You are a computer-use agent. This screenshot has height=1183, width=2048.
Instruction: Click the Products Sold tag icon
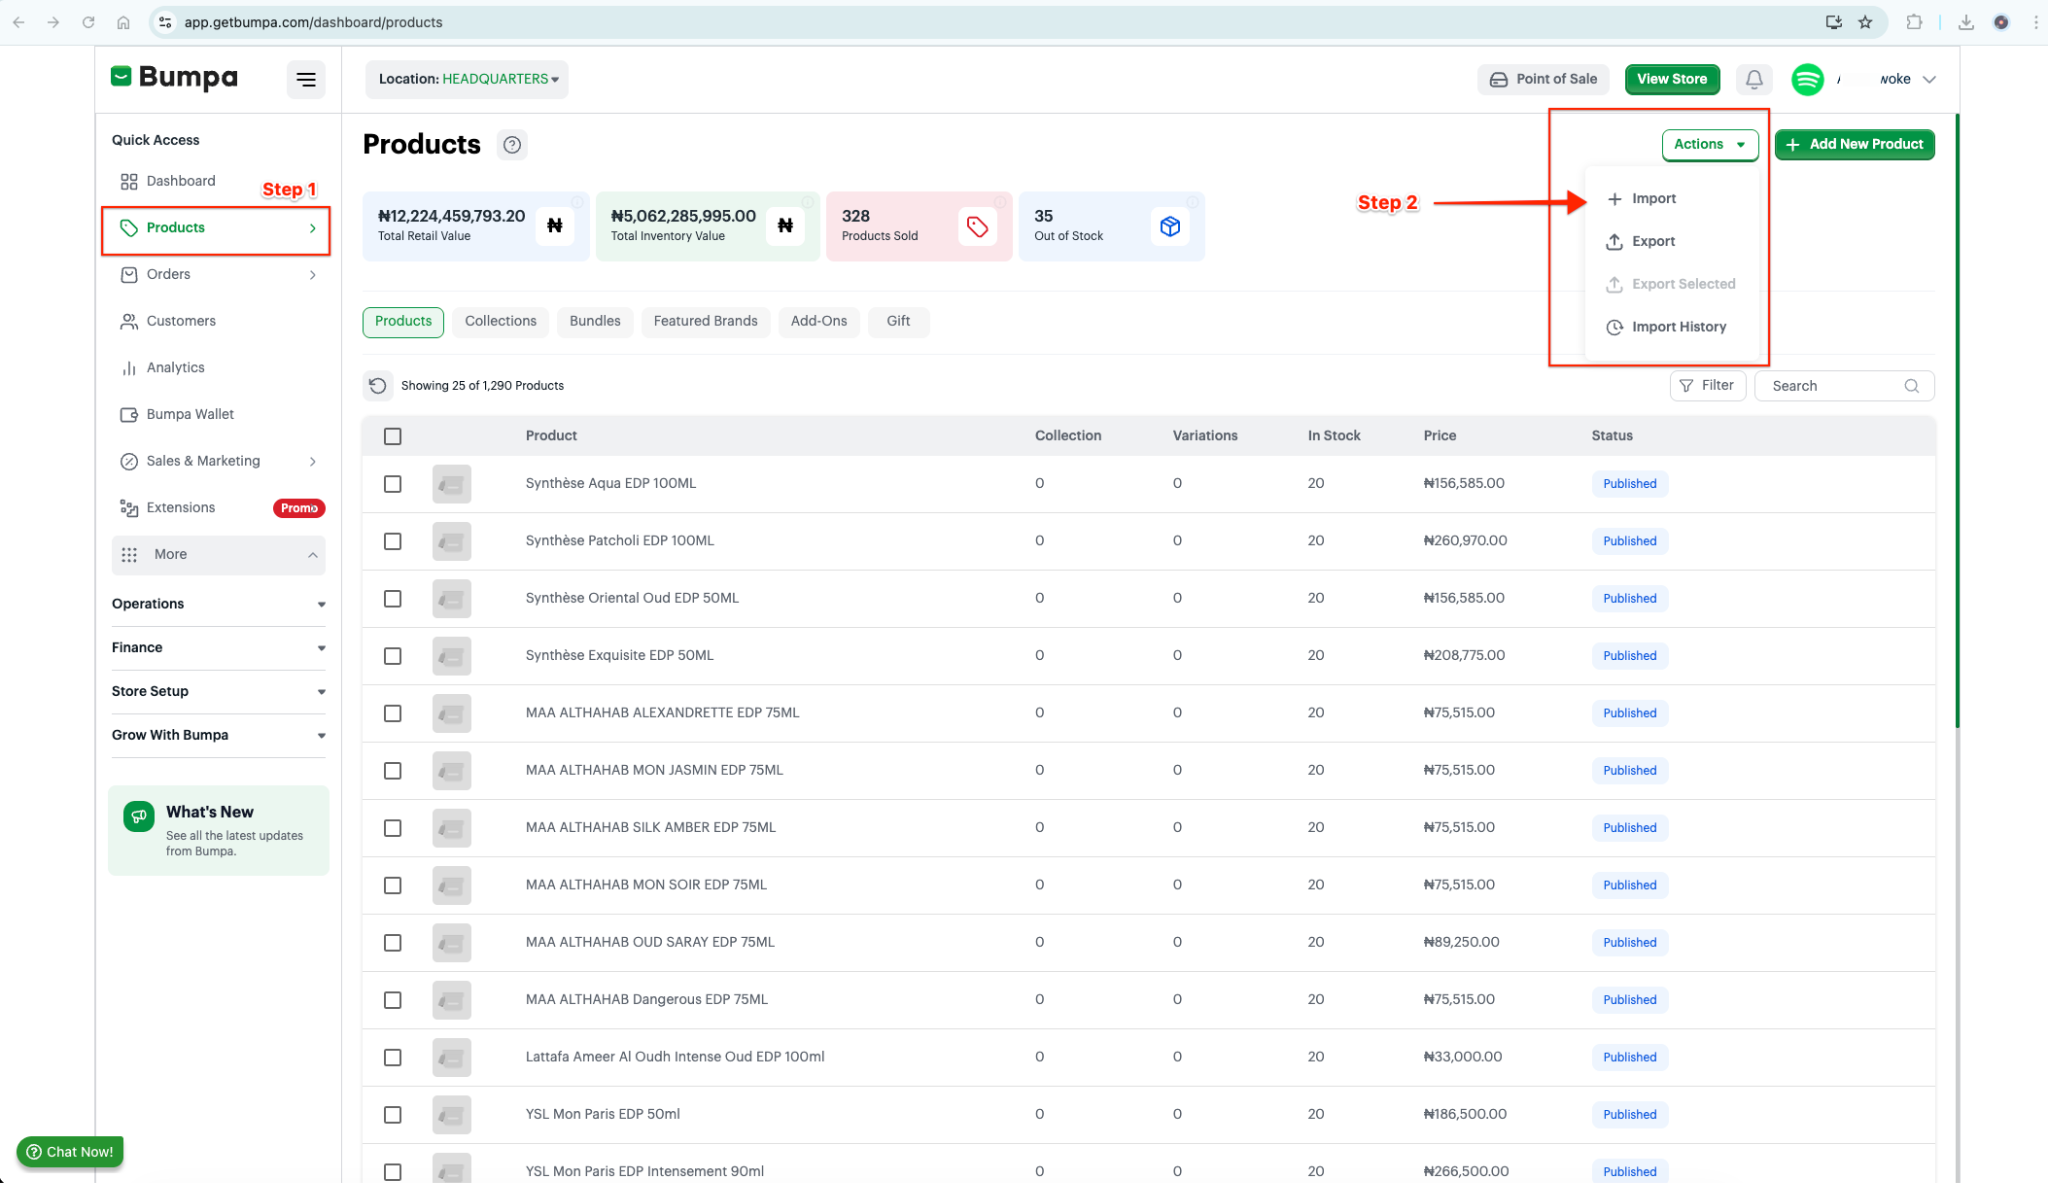click(977, 226)
